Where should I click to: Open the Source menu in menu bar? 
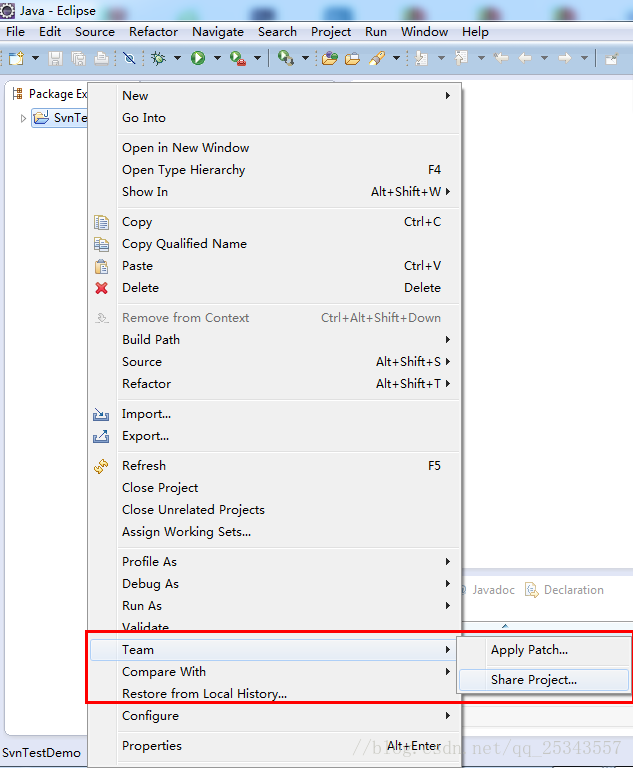coord(95,32)
